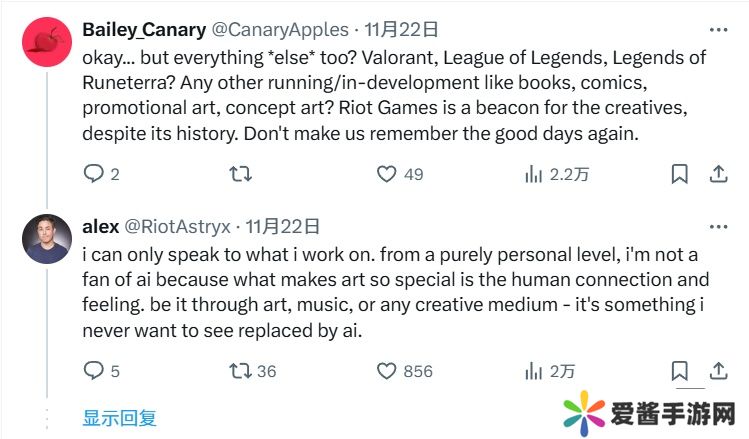Like alex's tweet with 856 likes

(387, 371)
